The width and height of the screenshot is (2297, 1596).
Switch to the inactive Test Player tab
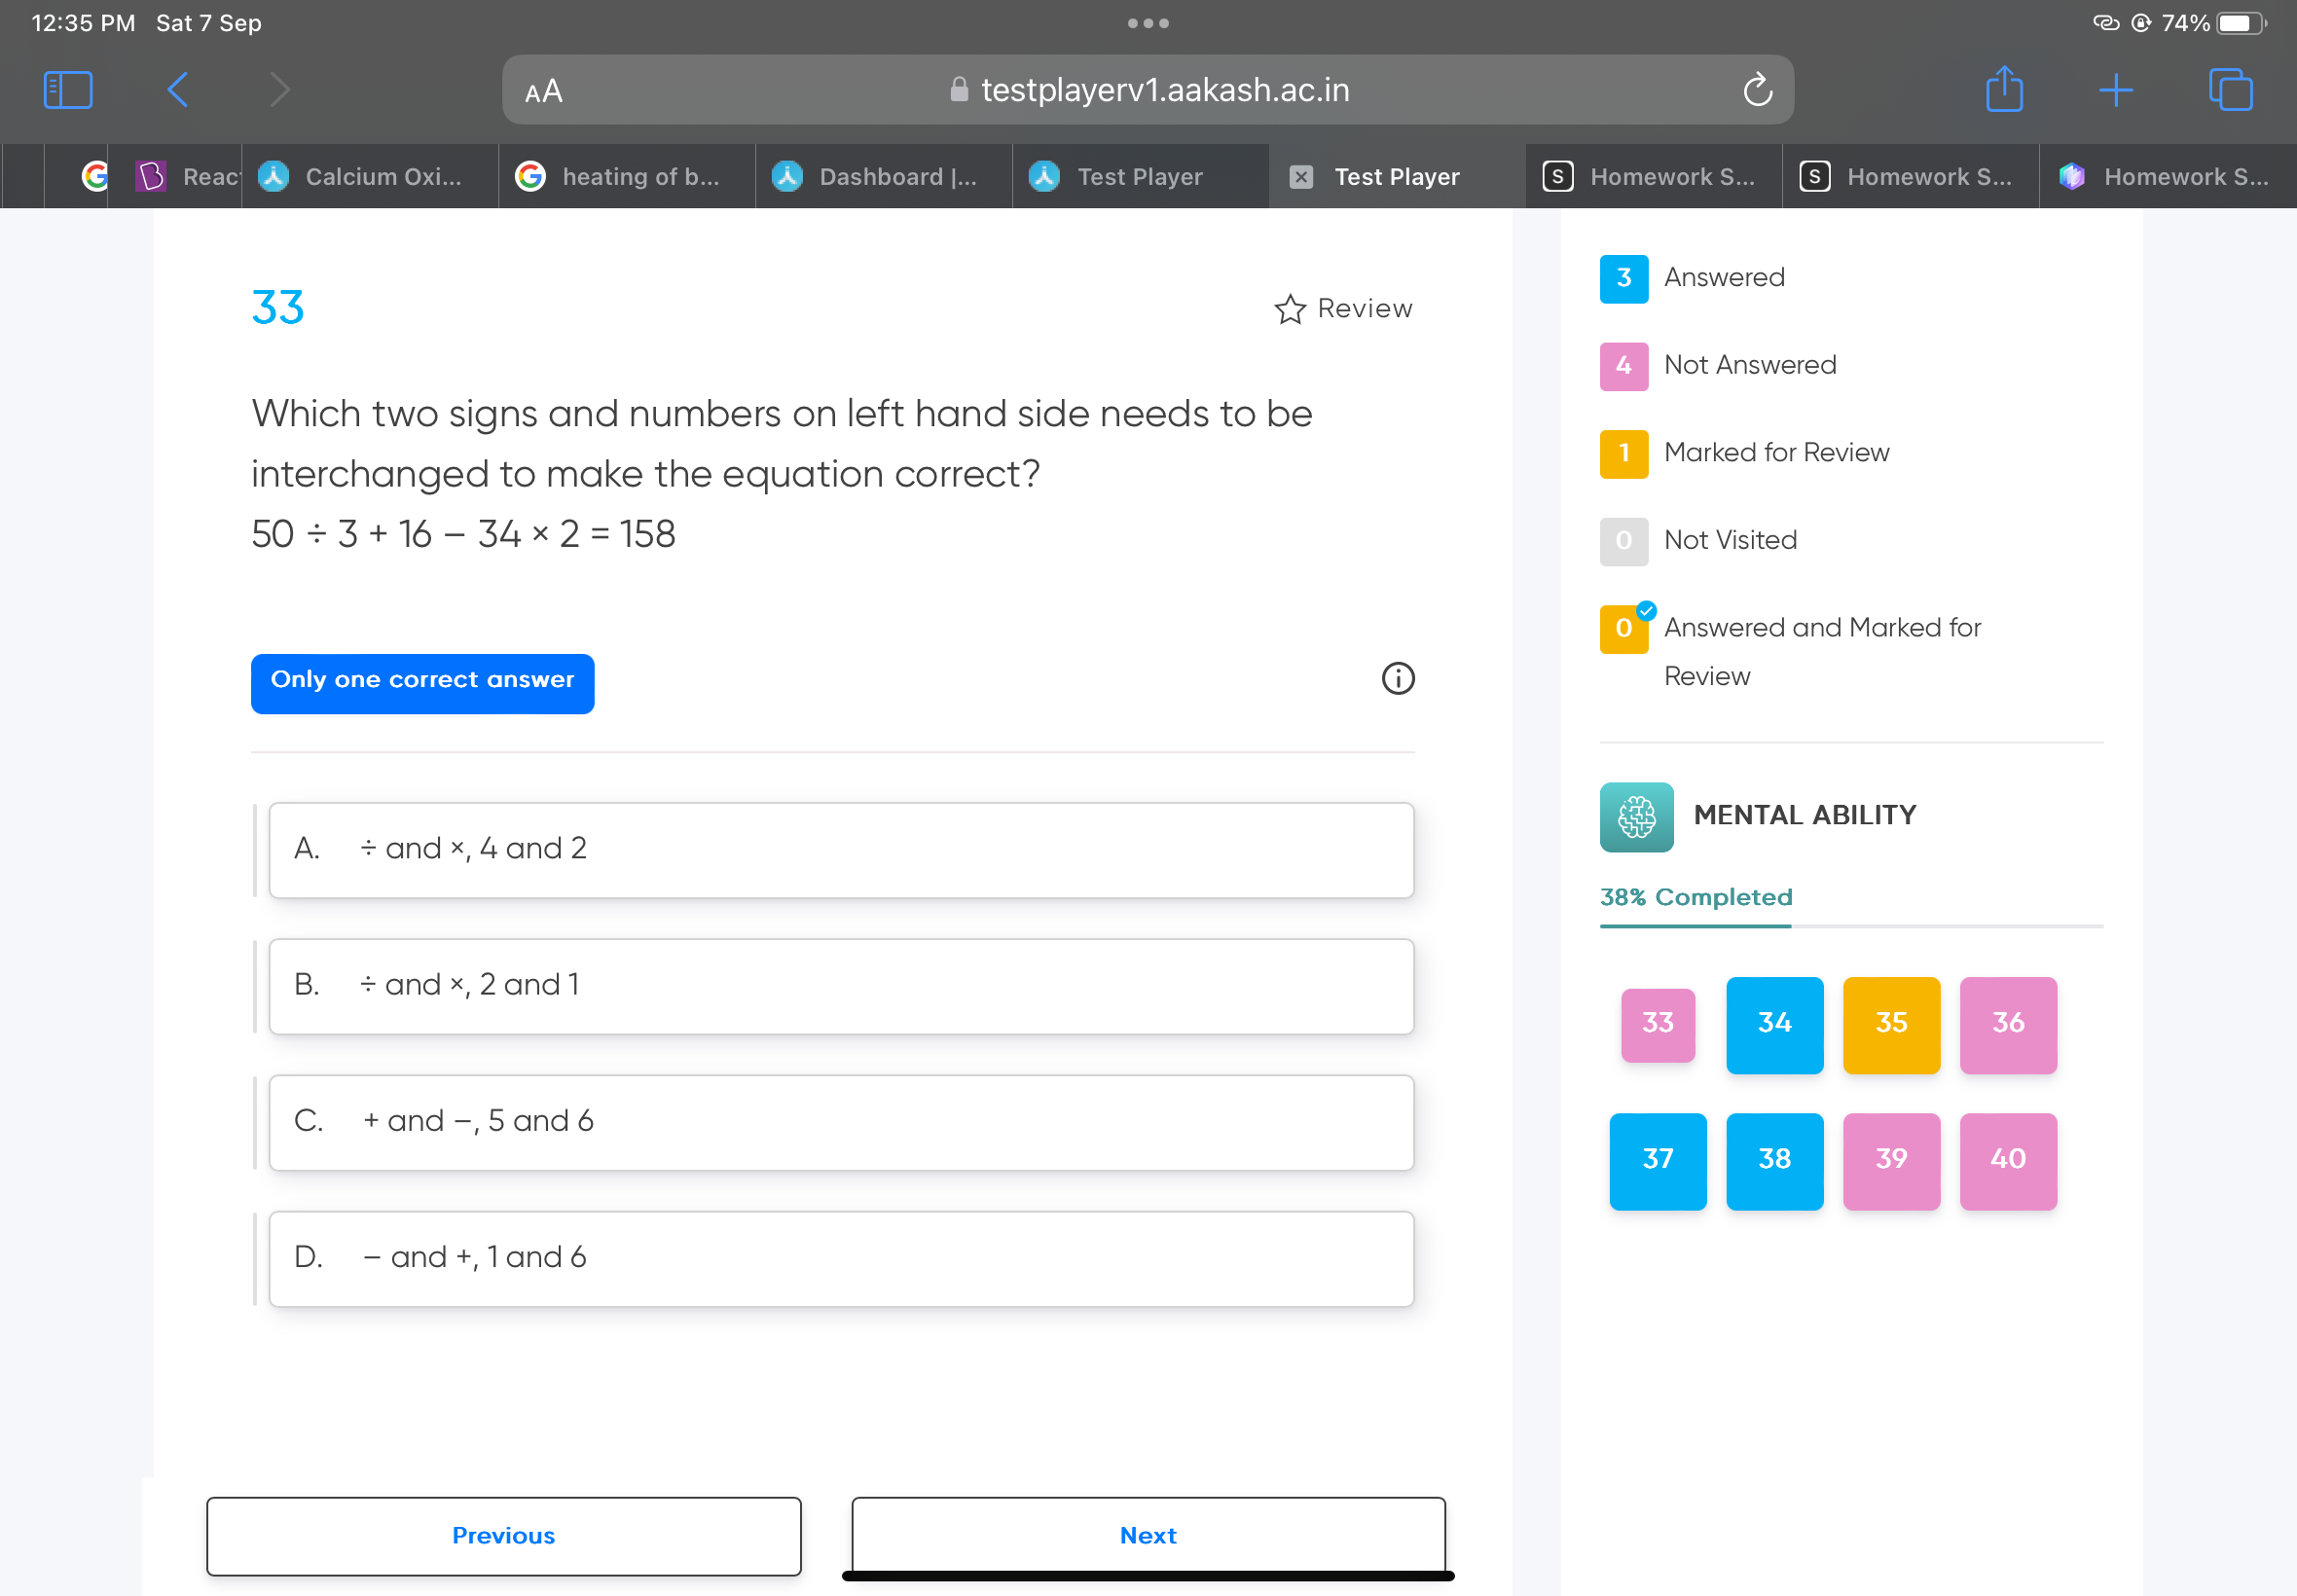click(x=1141, y=176)
